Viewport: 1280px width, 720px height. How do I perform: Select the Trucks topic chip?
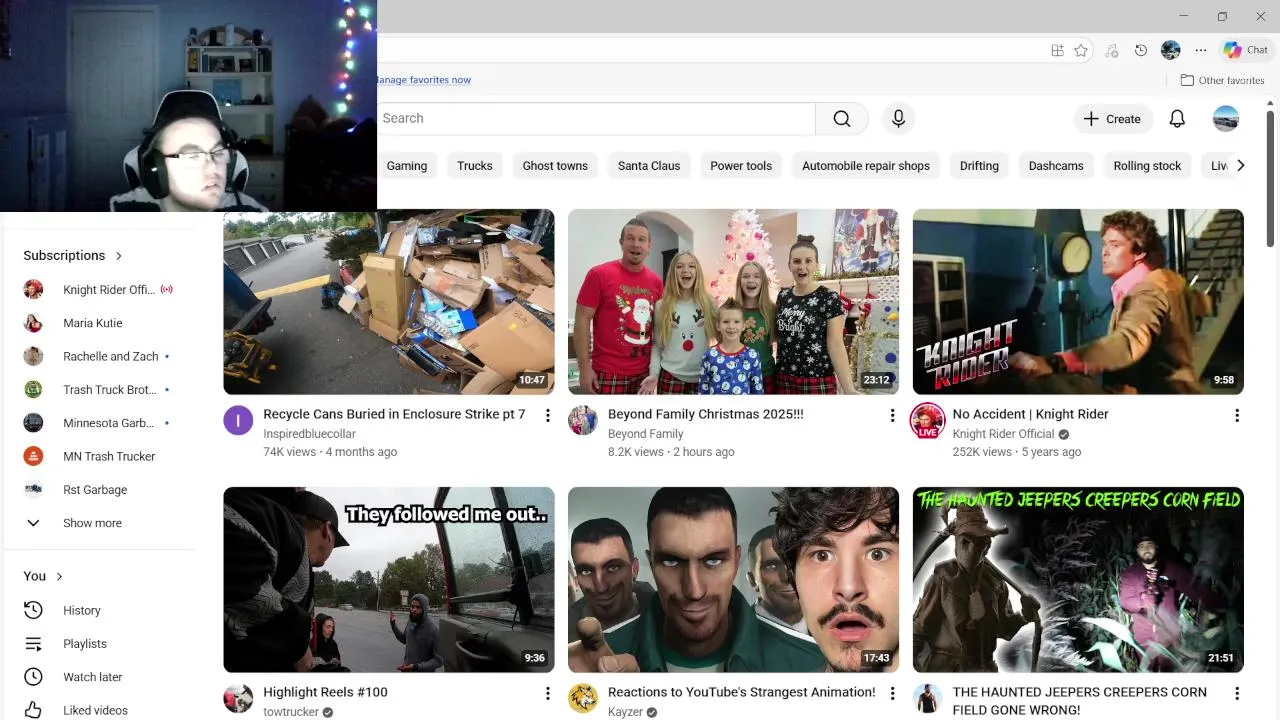click(475, 166)
